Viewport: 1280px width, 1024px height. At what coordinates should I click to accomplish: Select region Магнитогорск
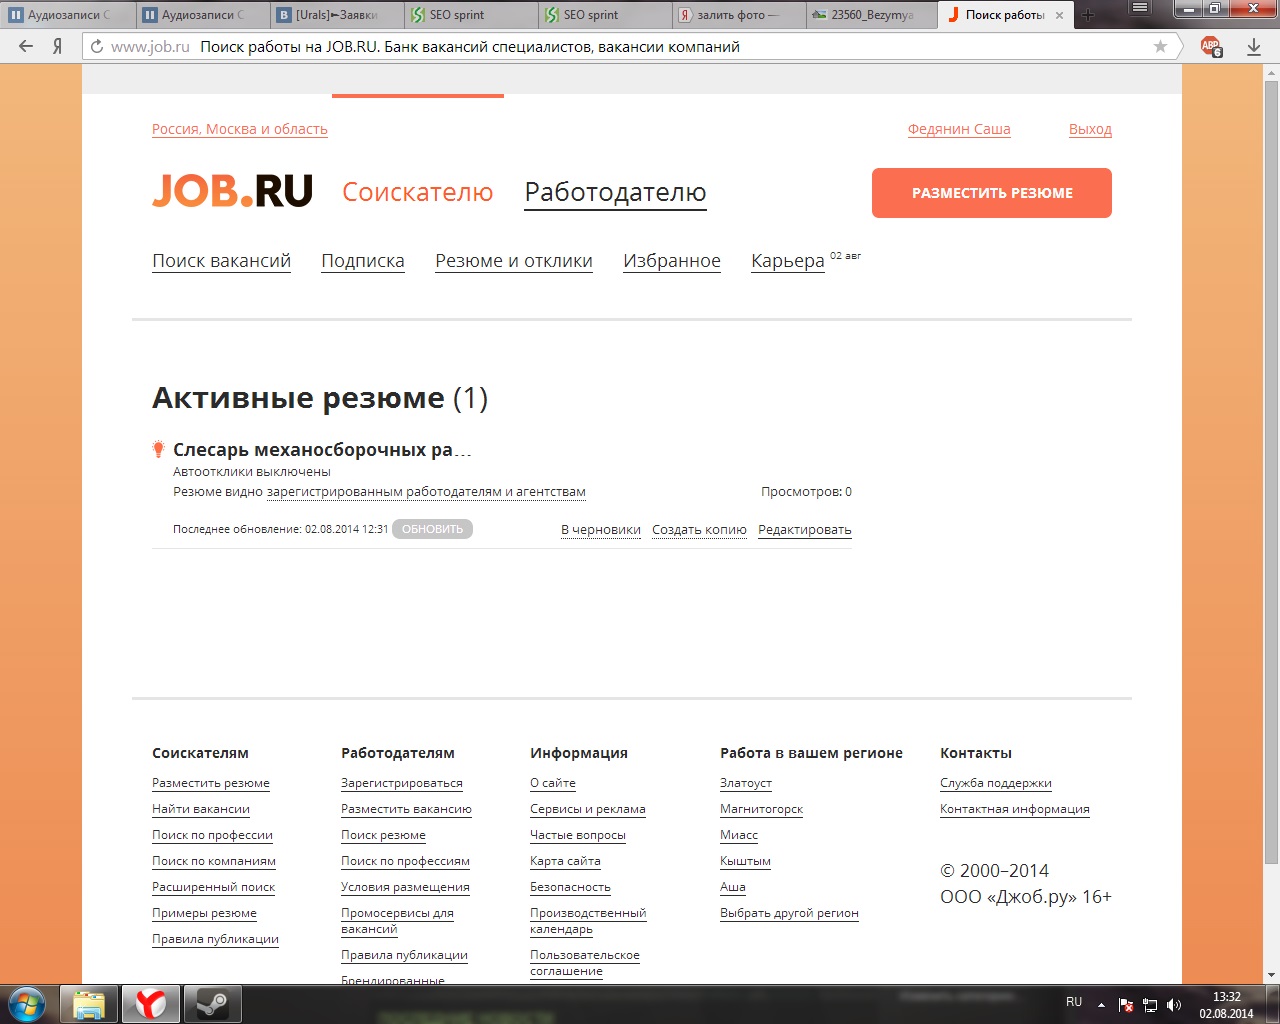(x=761, y=809)
